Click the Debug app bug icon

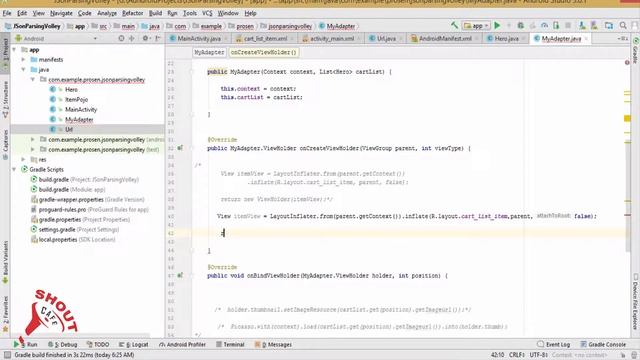[520, 26]
